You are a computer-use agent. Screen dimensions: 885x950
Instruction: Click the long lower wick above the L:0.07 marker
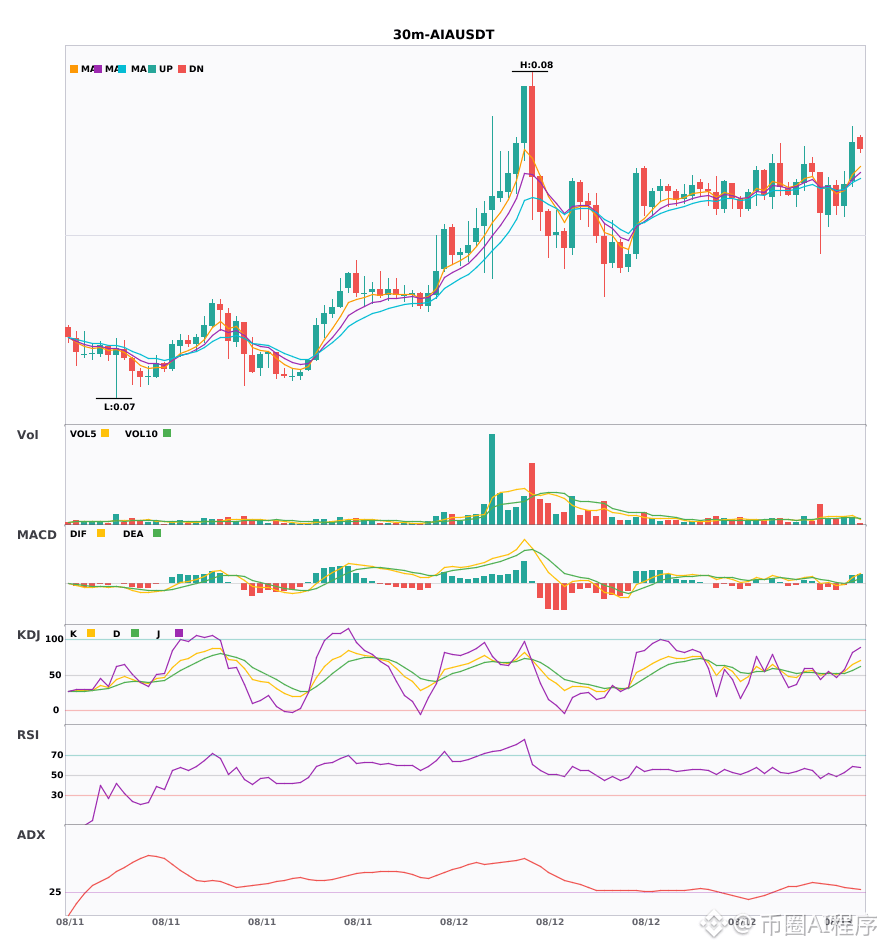point(116,374)
